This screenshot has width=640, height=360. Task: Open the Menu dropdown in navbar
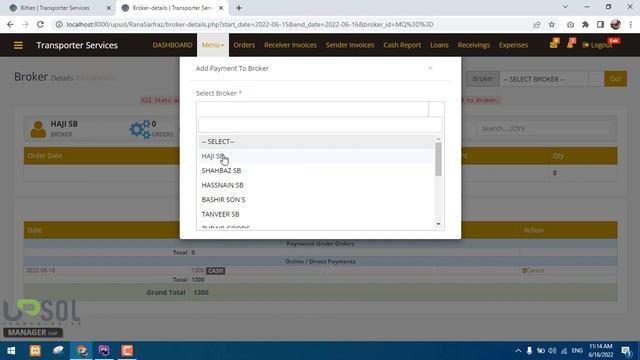tap(213, 45)
